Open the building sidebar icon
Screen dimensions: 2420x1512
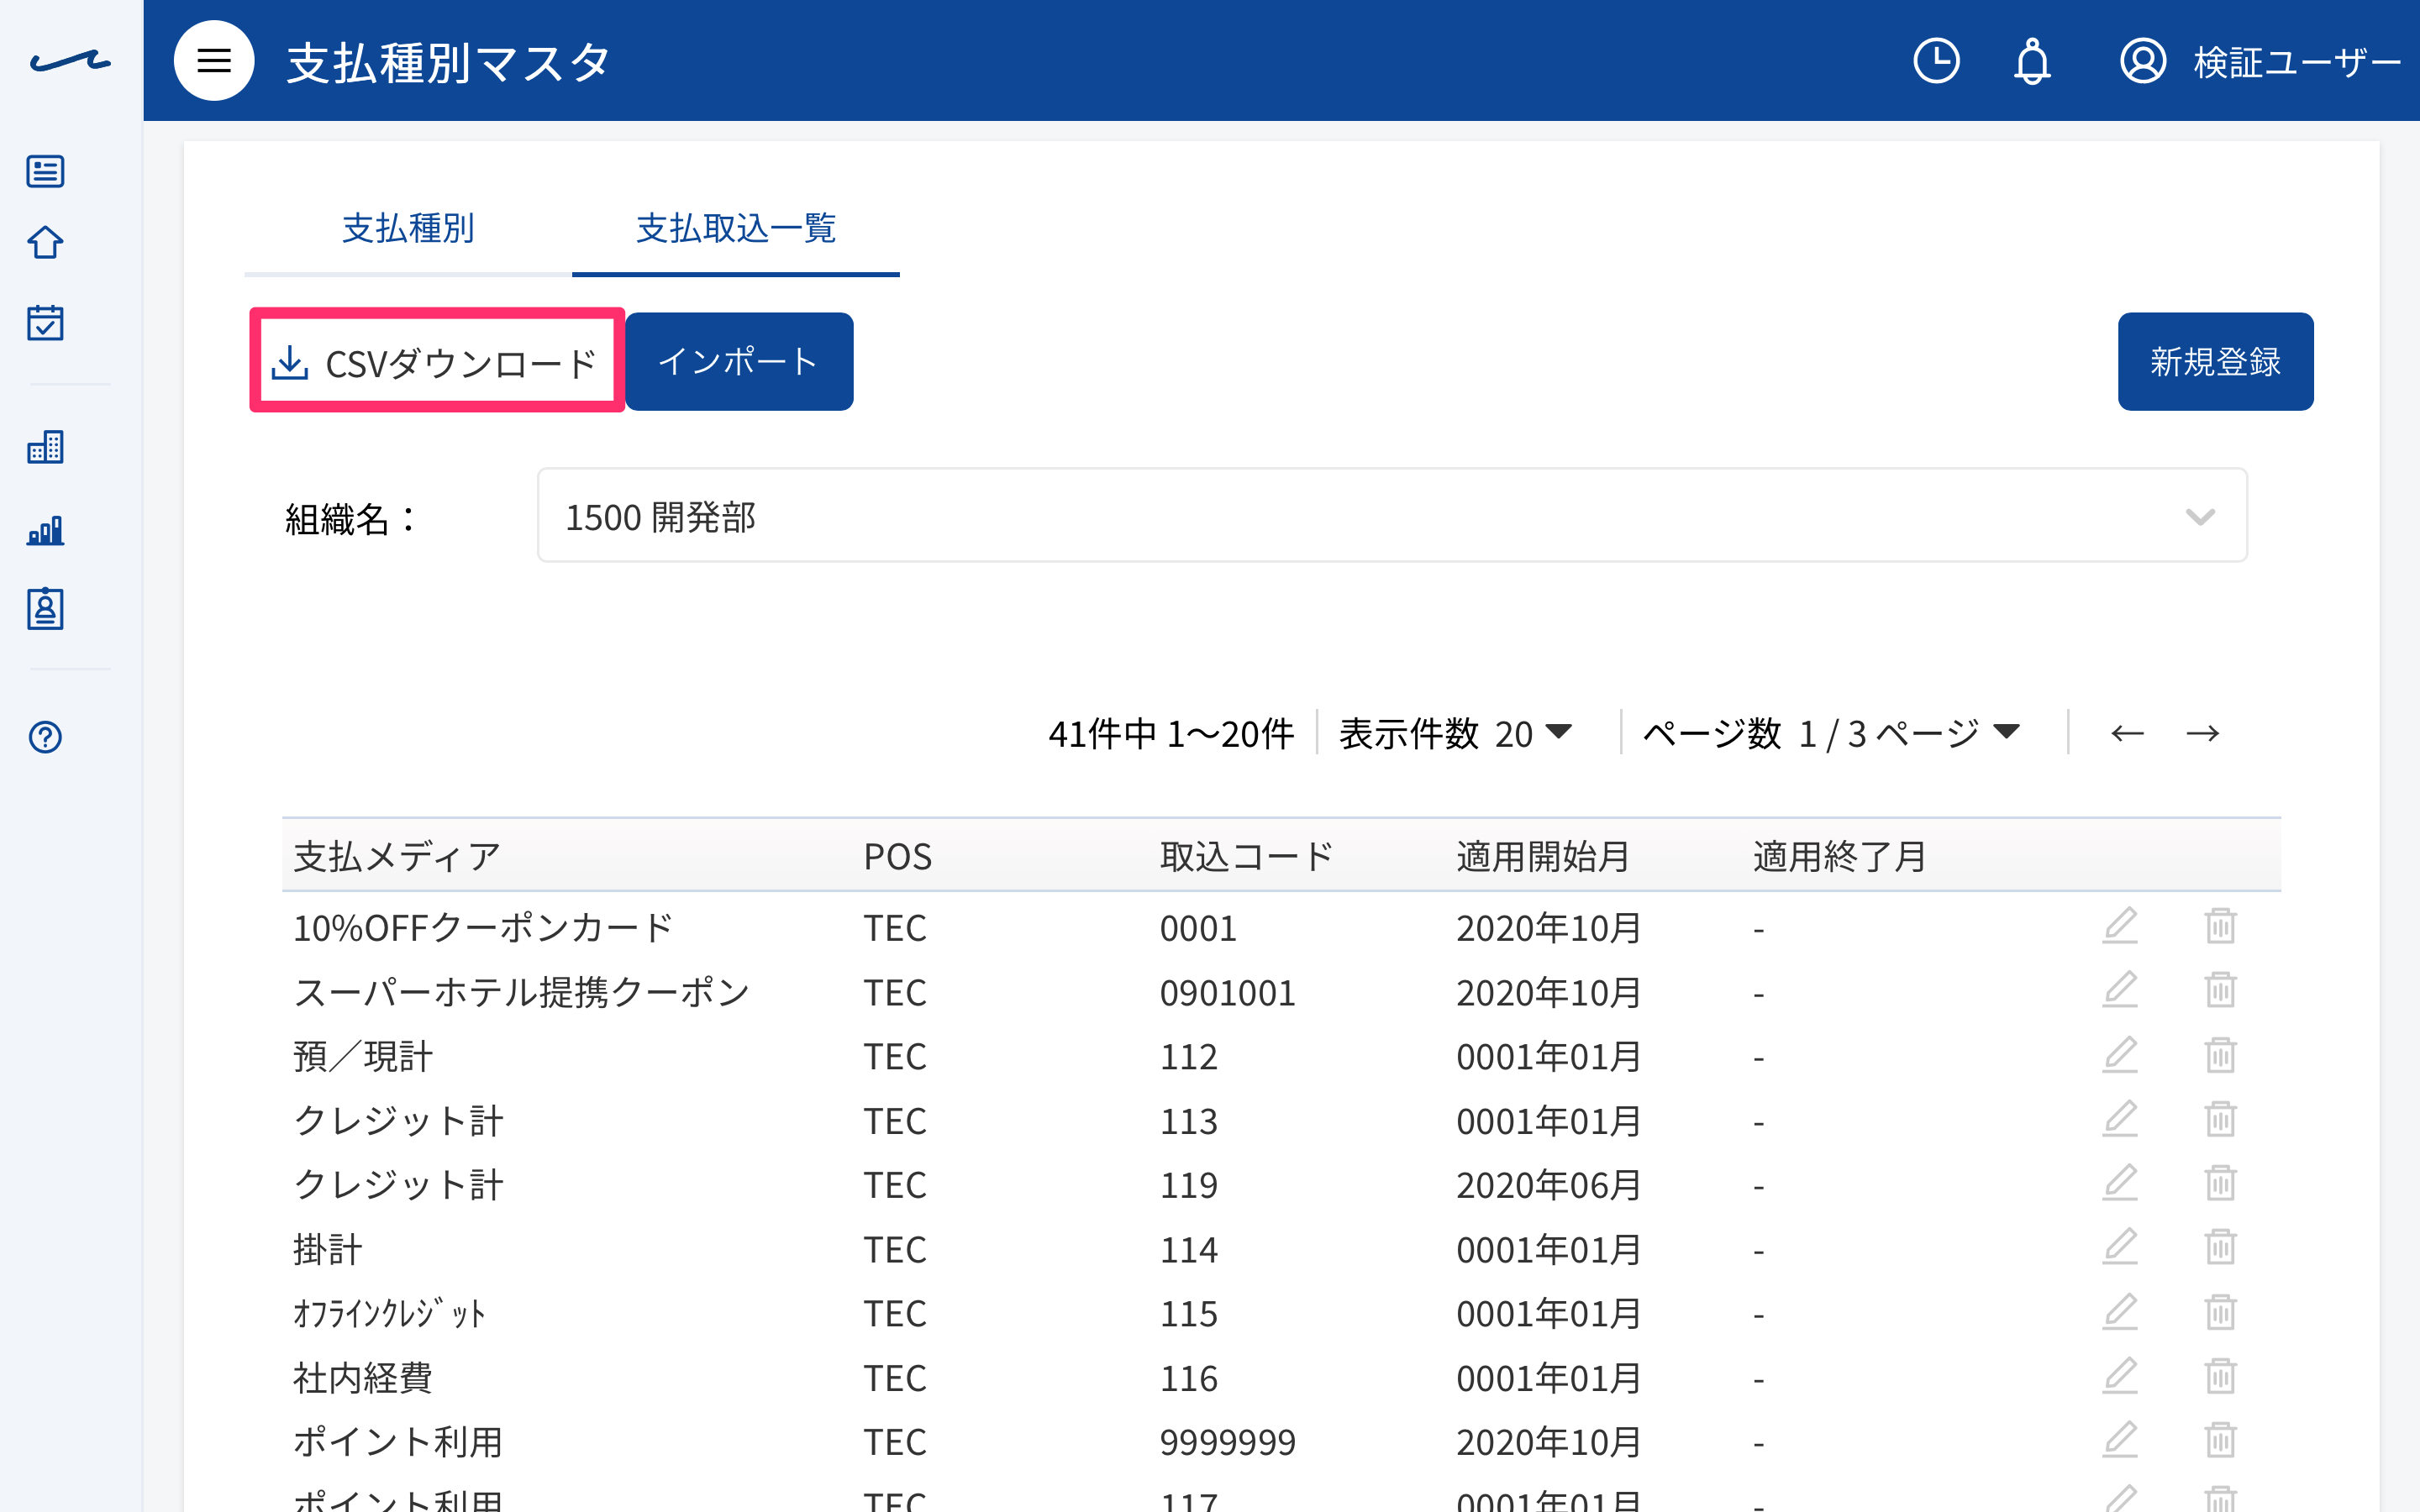pos(45,446)
